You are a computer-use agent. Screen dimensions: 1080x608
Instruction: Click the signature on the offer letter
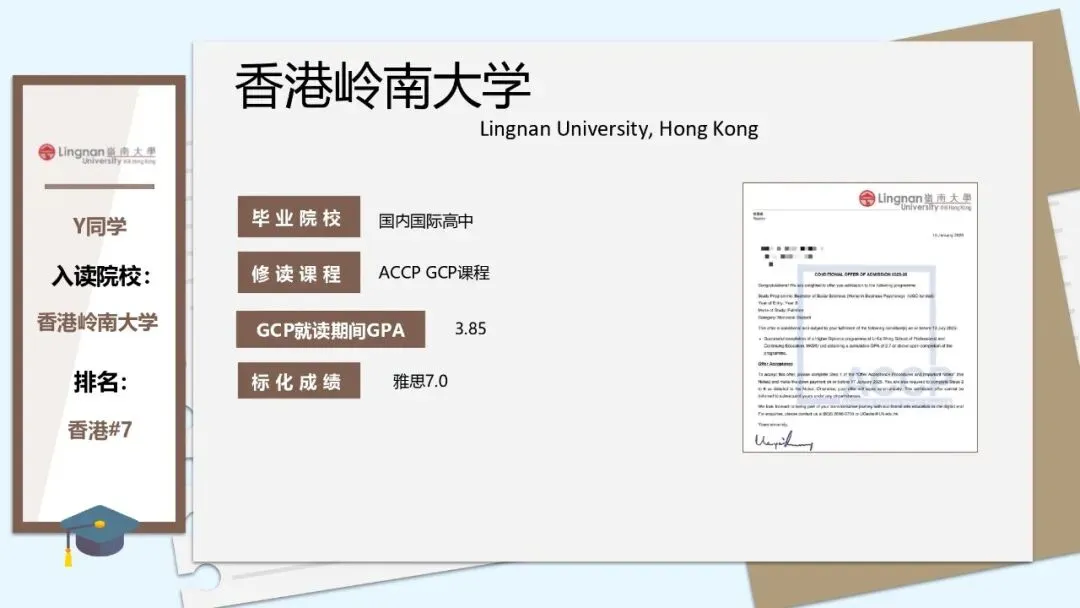(784, 441)
